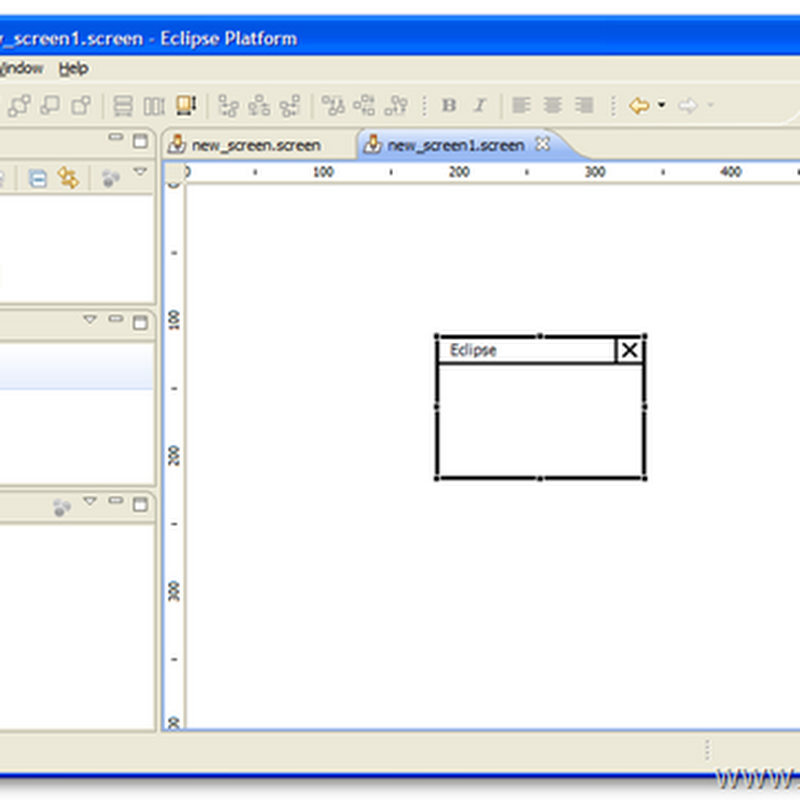Click the X on the Eclipse widget in the canvas
Screen dimensions: 800x800
(629, 350)
